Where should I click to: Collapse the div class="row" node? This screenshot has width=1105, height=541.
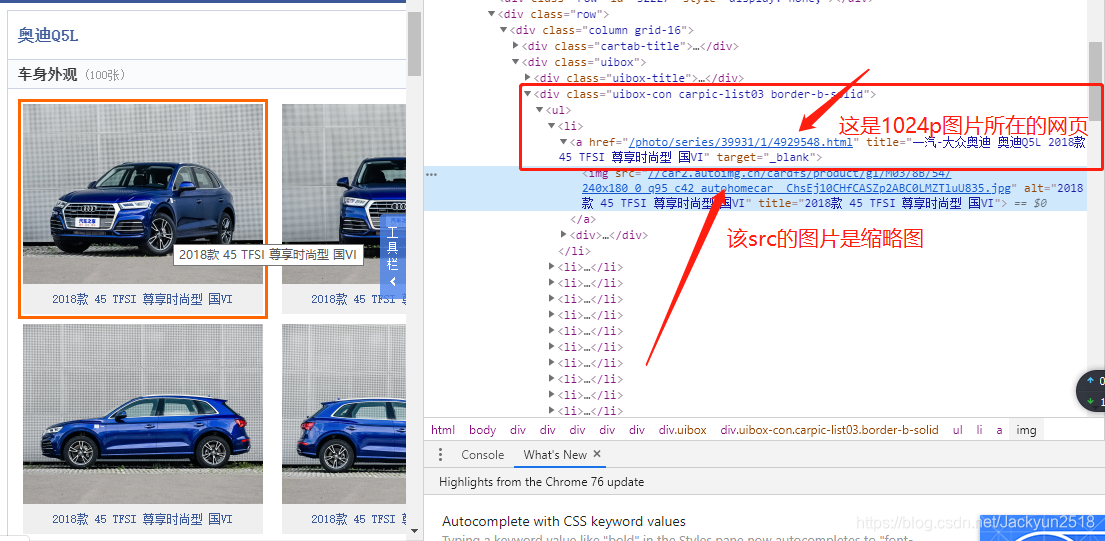[x=492, y=14]
